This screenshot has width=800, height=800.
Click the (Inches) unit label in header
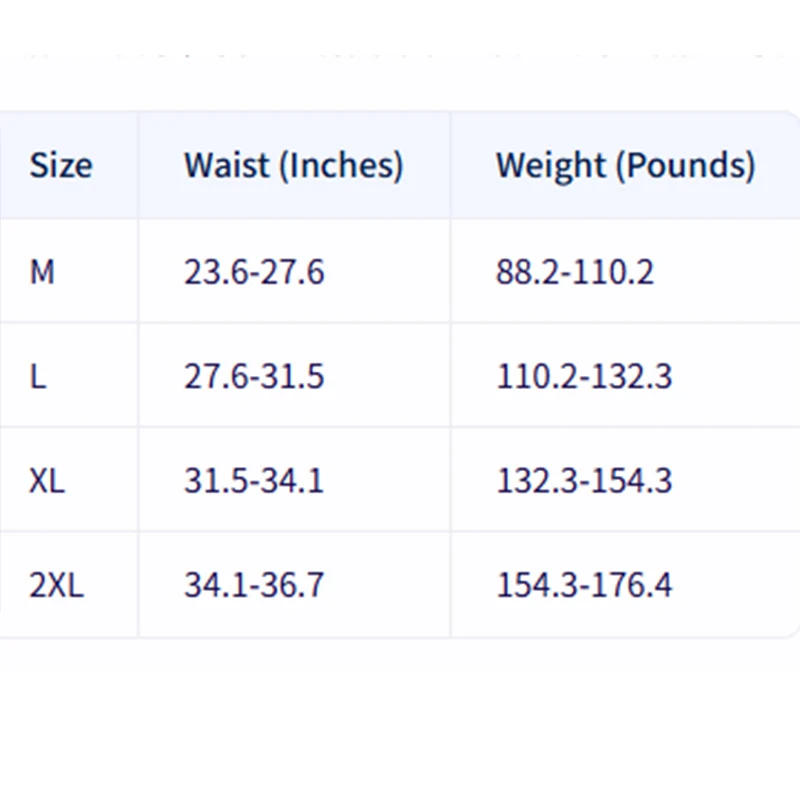pyautogui.click(x=340, y=165)
